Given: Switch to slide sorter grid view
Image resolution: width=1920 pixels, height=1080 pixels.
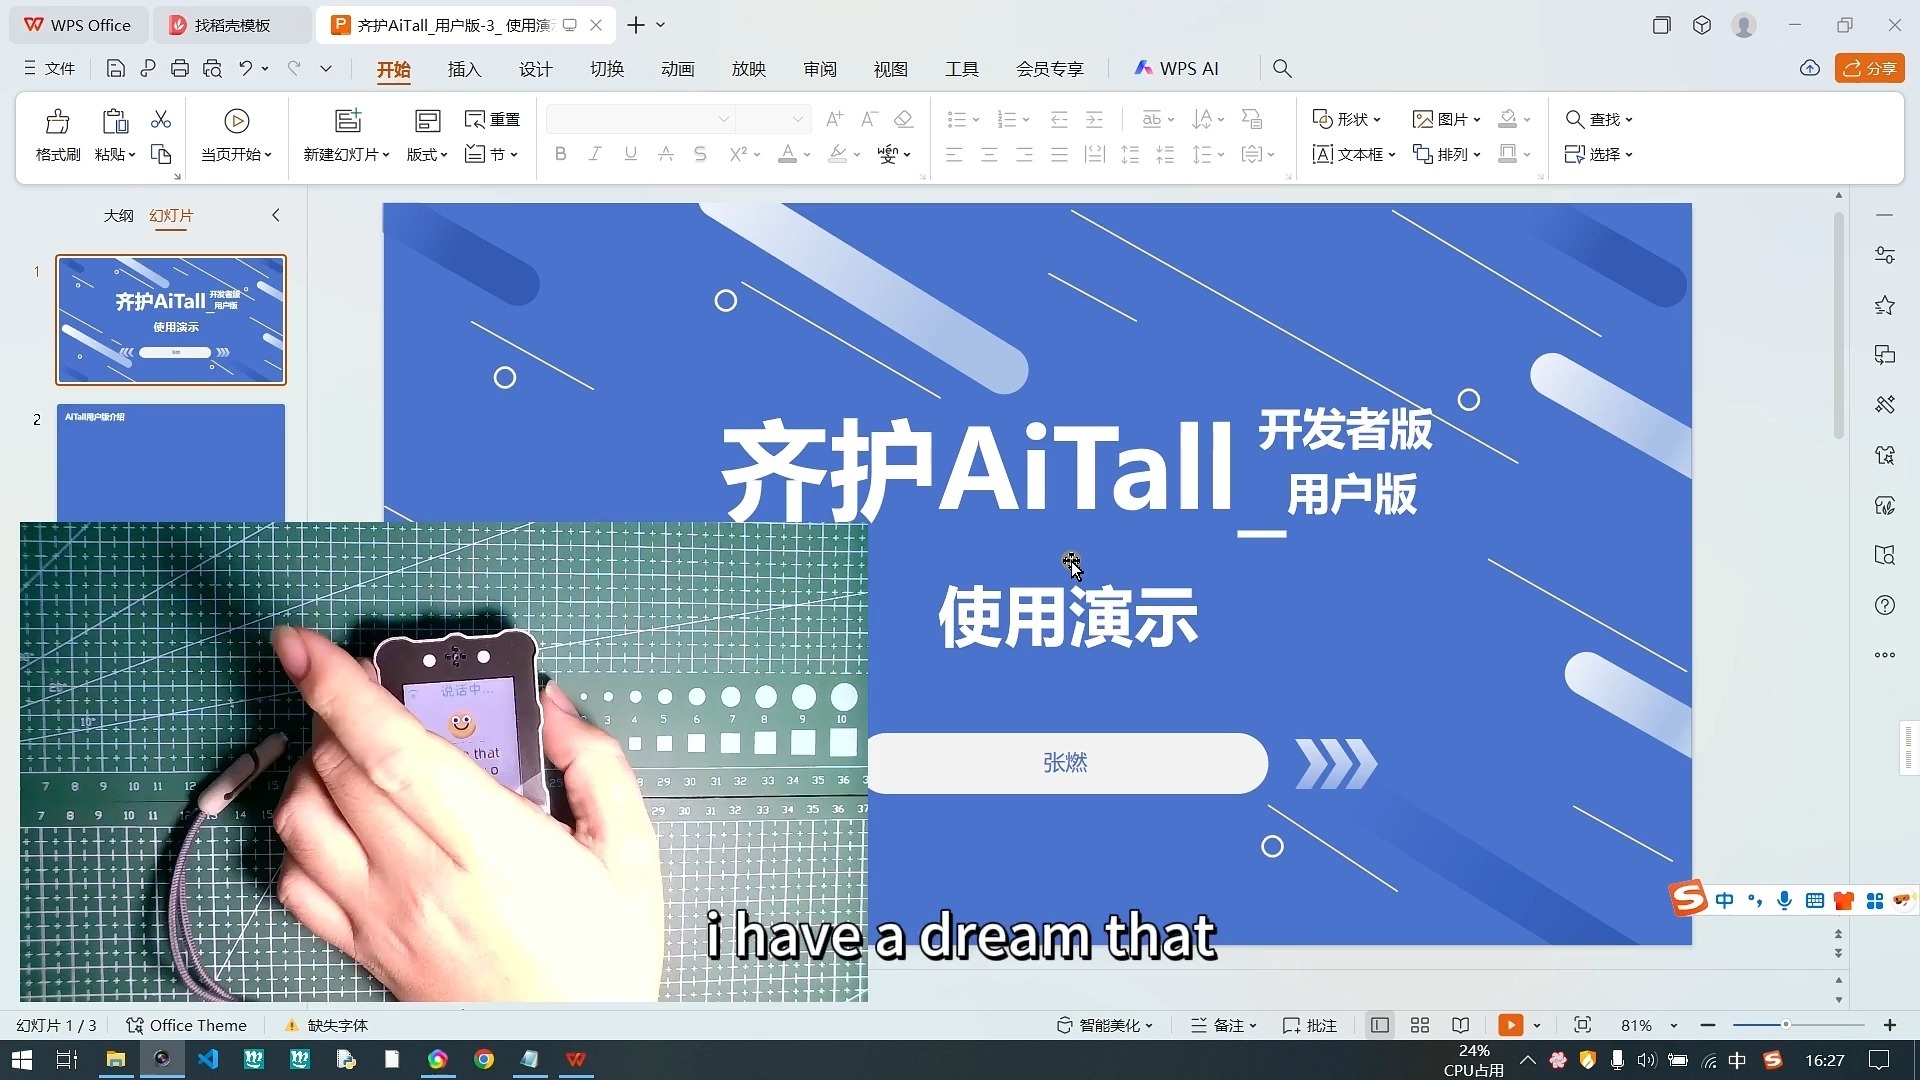Looking at the screenshot, I should point(1419,1025).
